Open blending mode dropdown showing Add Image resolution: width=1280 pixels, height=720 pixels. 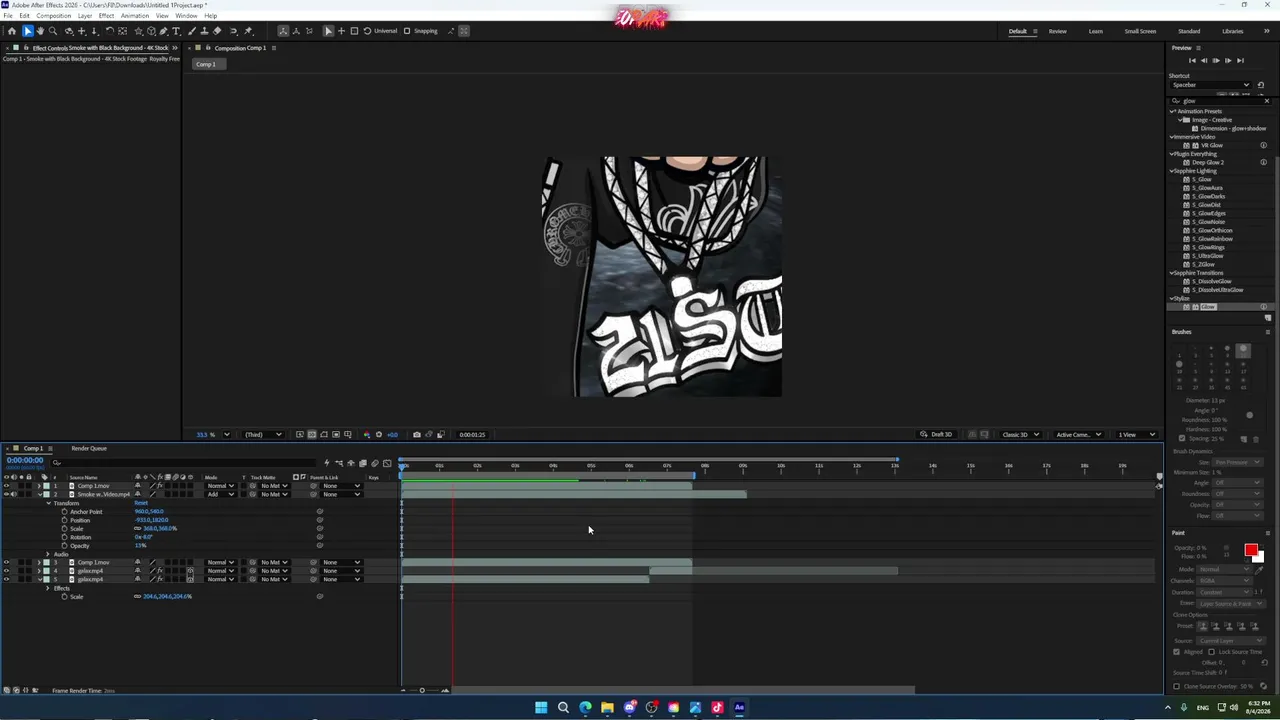coord(219,494)
